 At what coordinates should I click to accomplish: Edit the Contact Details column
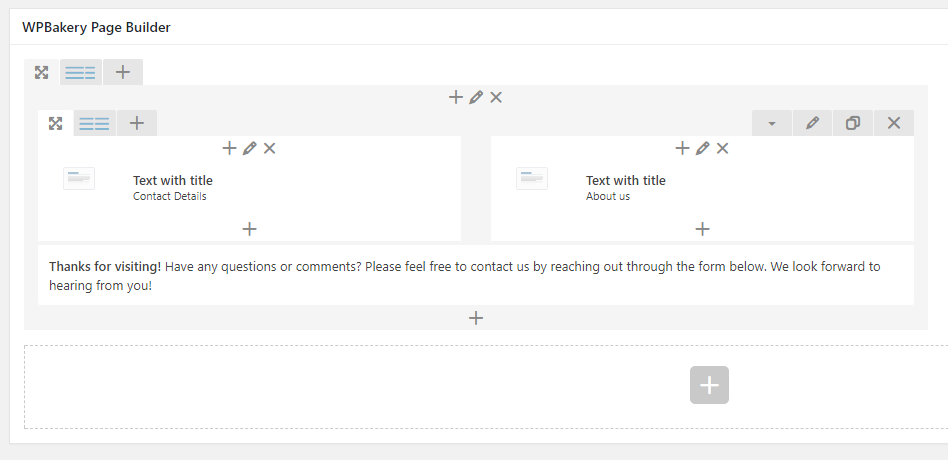[249, 148]
